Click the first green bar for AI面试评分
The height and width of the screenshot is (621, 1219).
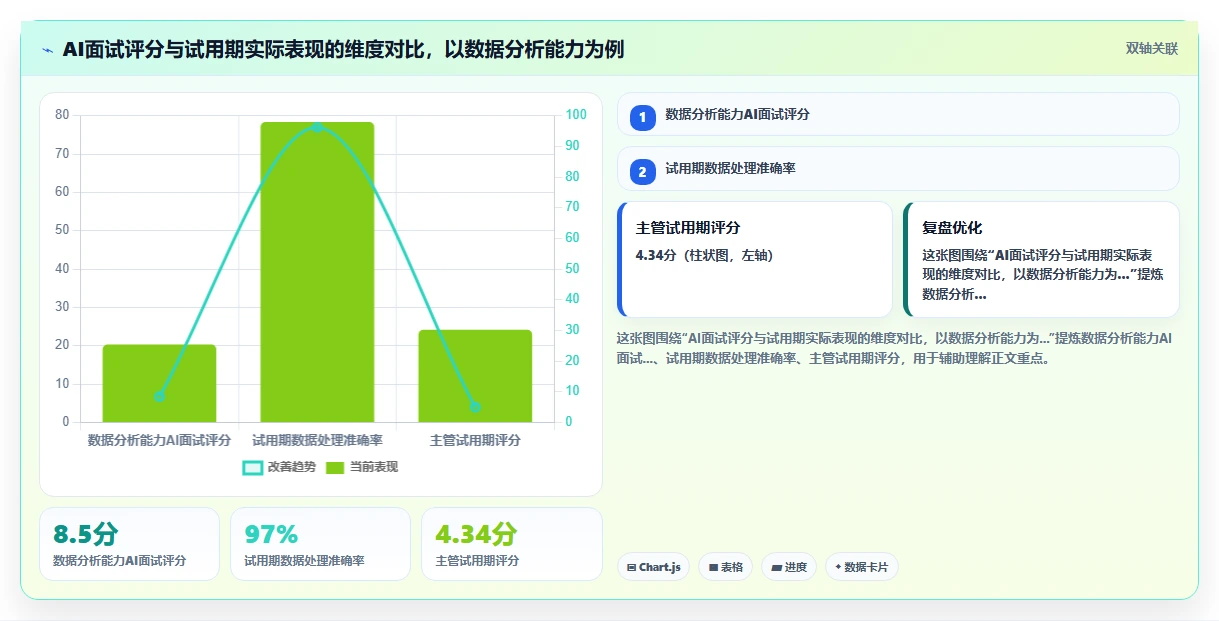[x=159, y=383]
